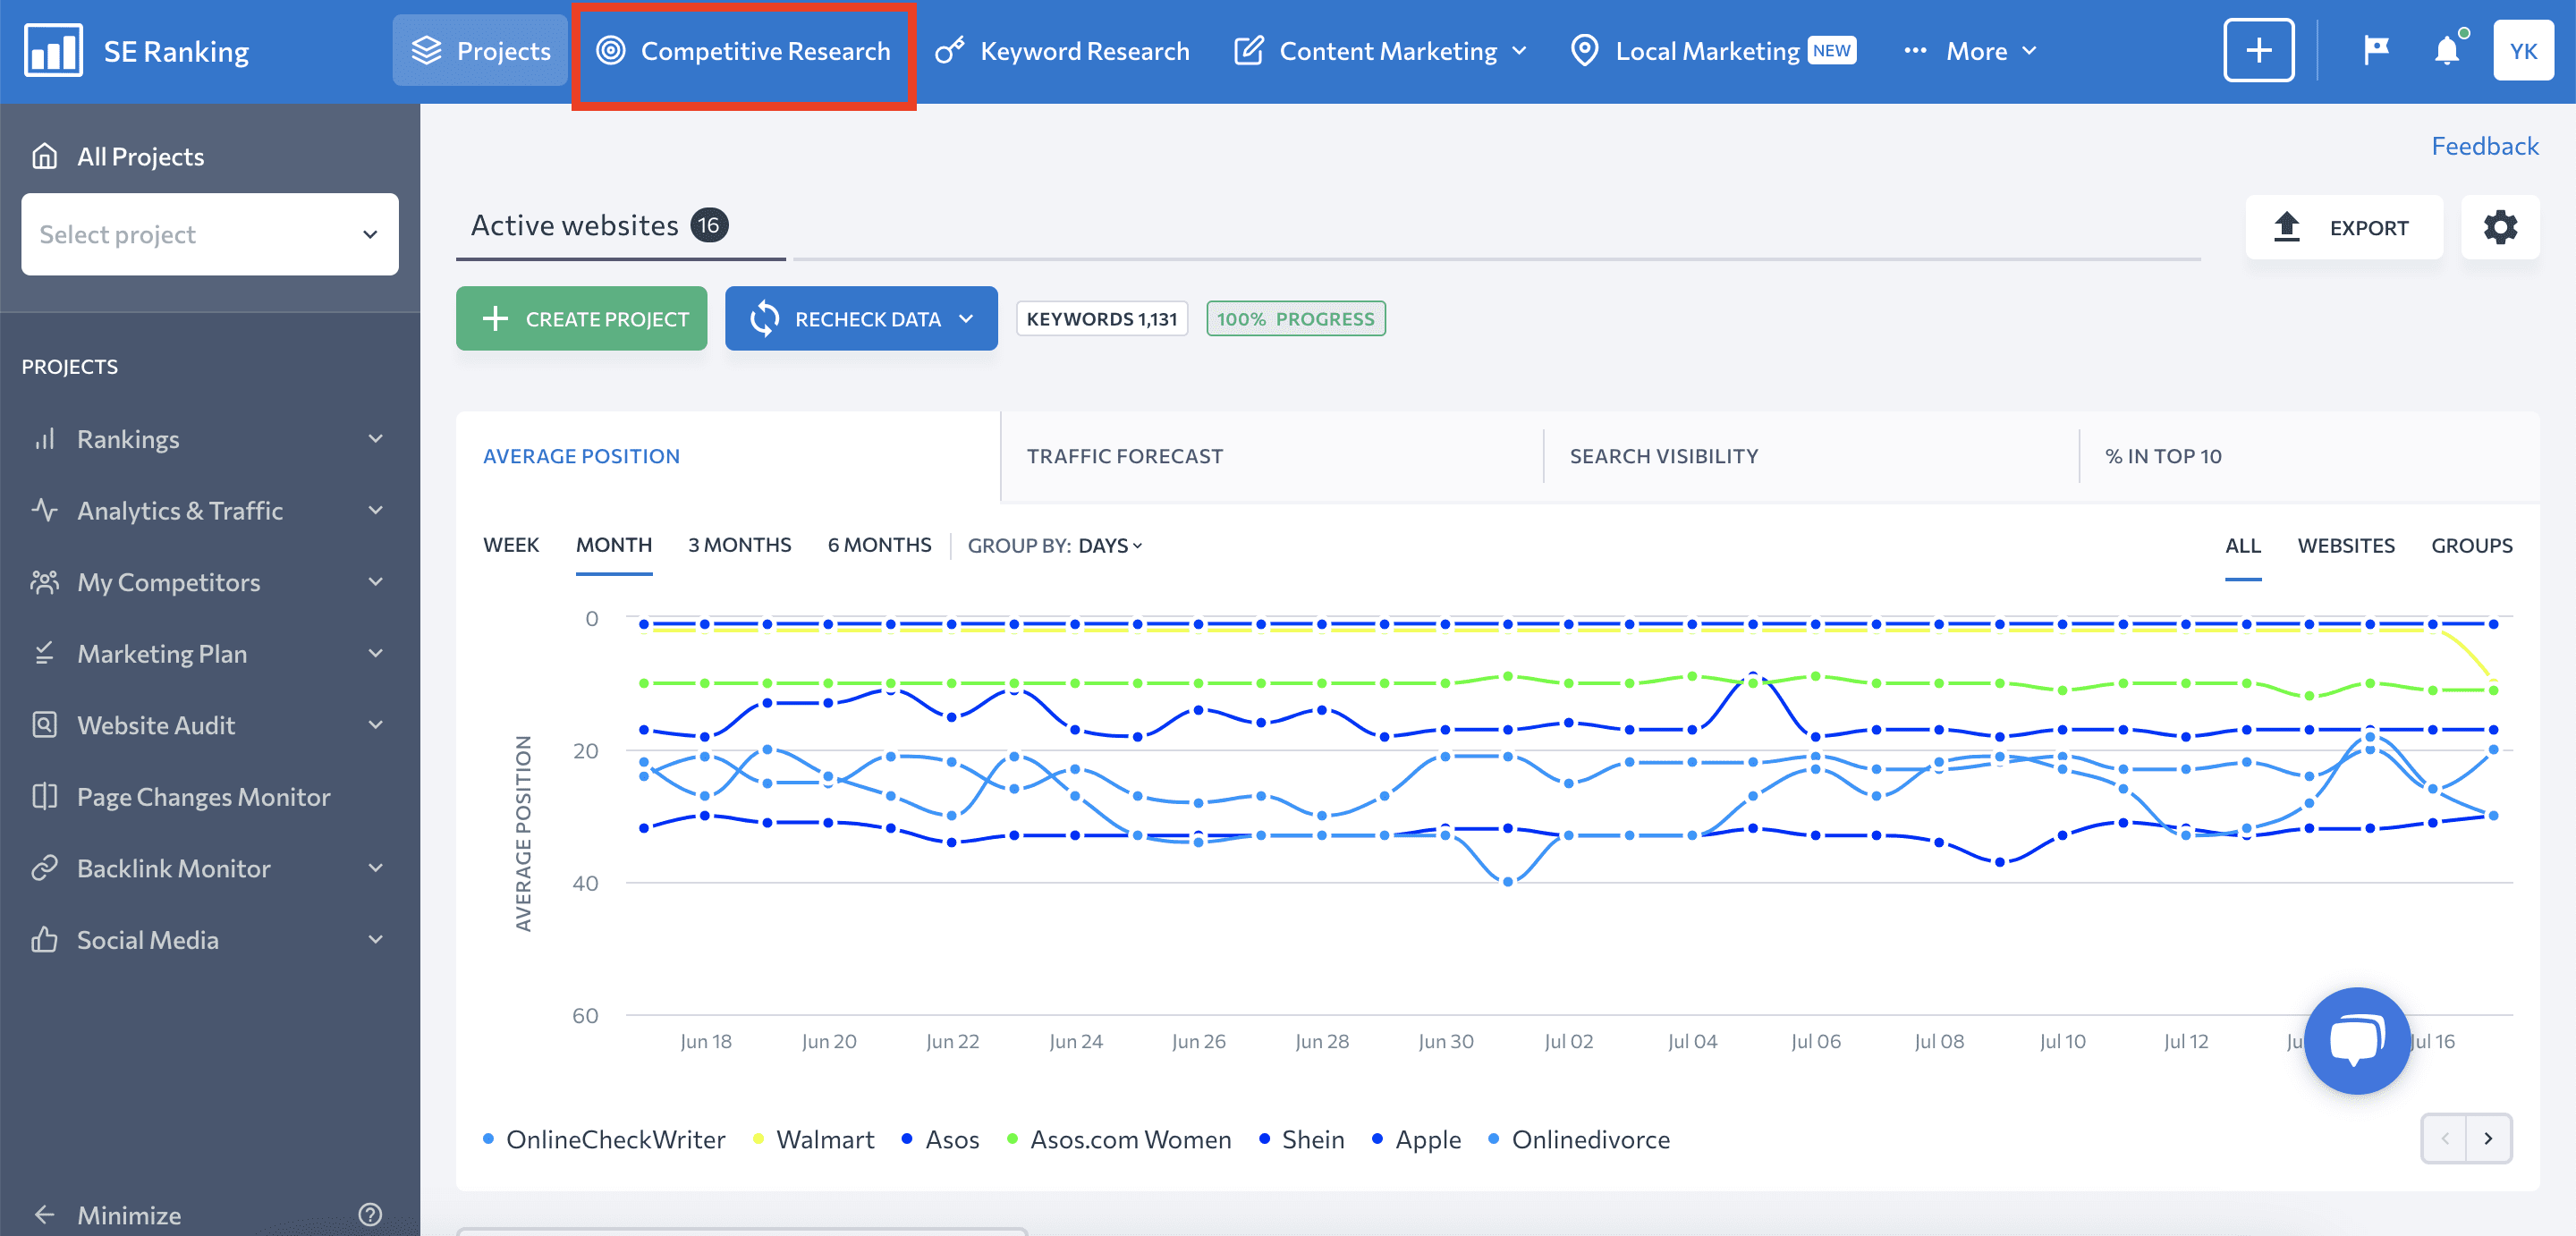Click the Analytics & Traffic pulse icon
Screen dimensions: 2576x1236
pyautogui.click(x=44, y=510)
